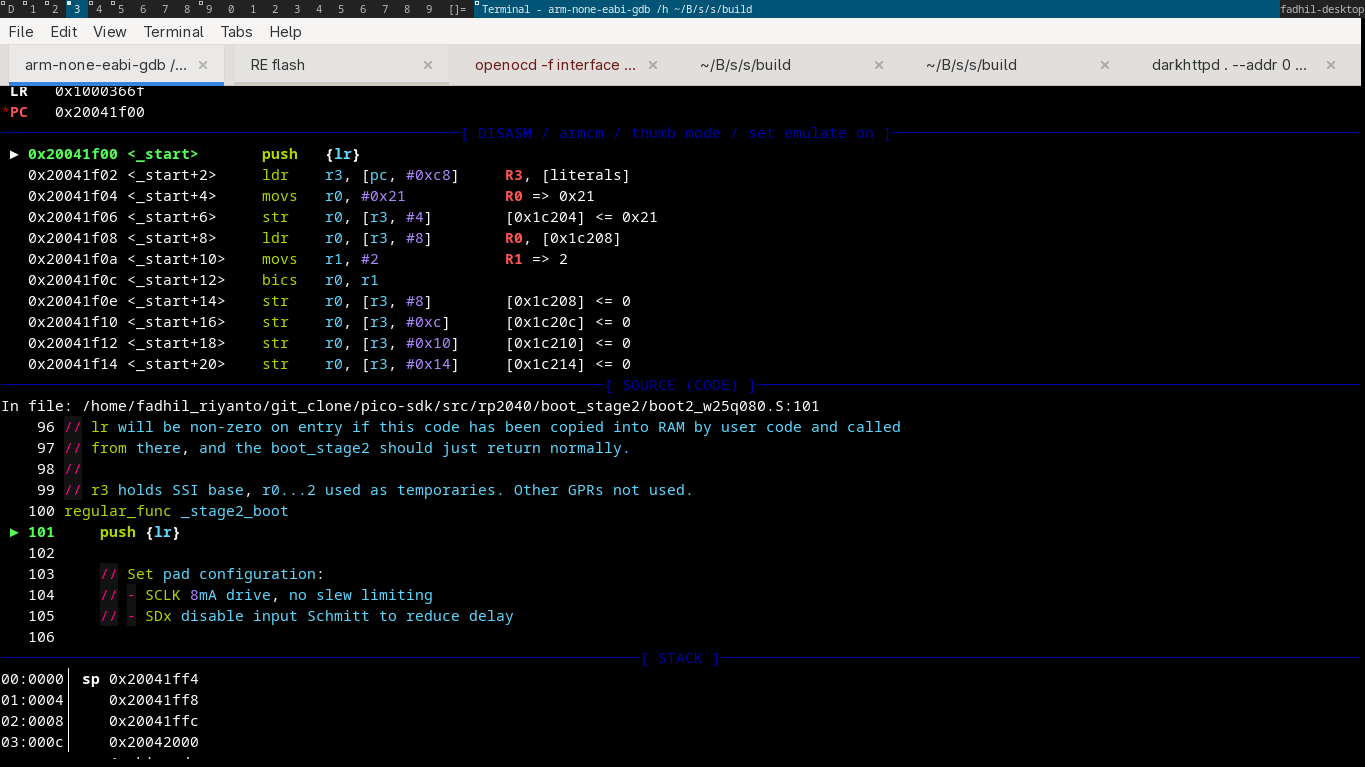Open the Edit menu
This screenshot has height=767, width=1365.
tap(64, 32)
